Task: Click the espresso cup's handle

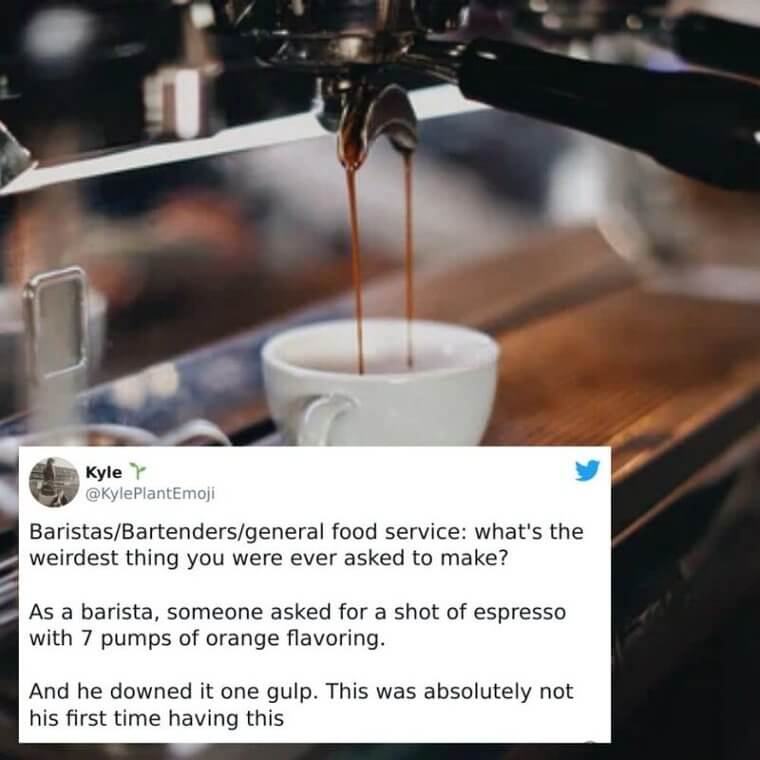Action: [324, 419]
